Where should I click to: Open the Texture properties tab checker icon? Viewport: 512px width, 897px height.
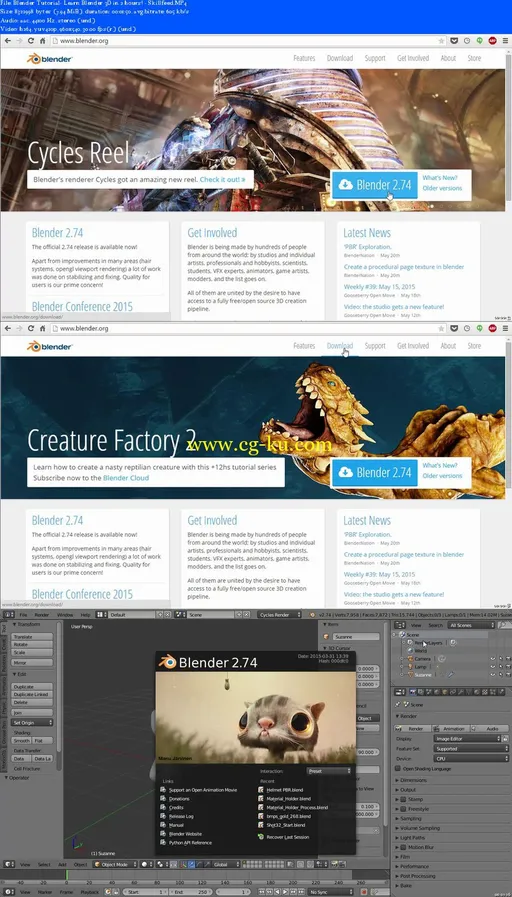(x=485, y=692)
